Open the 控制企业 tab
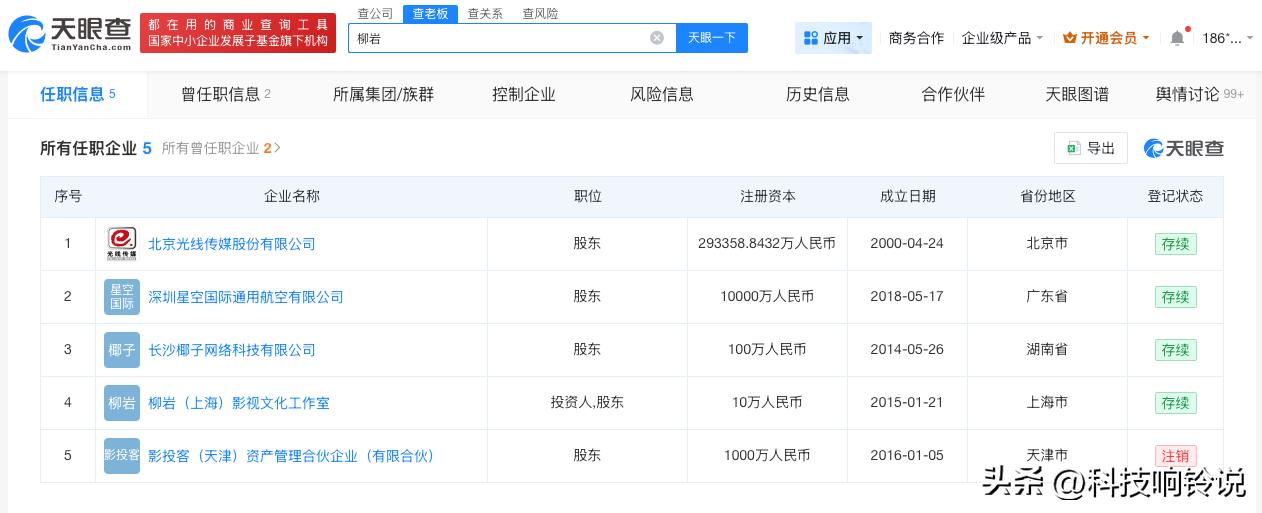Viewport: 1262px width, 513px height. coord(523,94)
